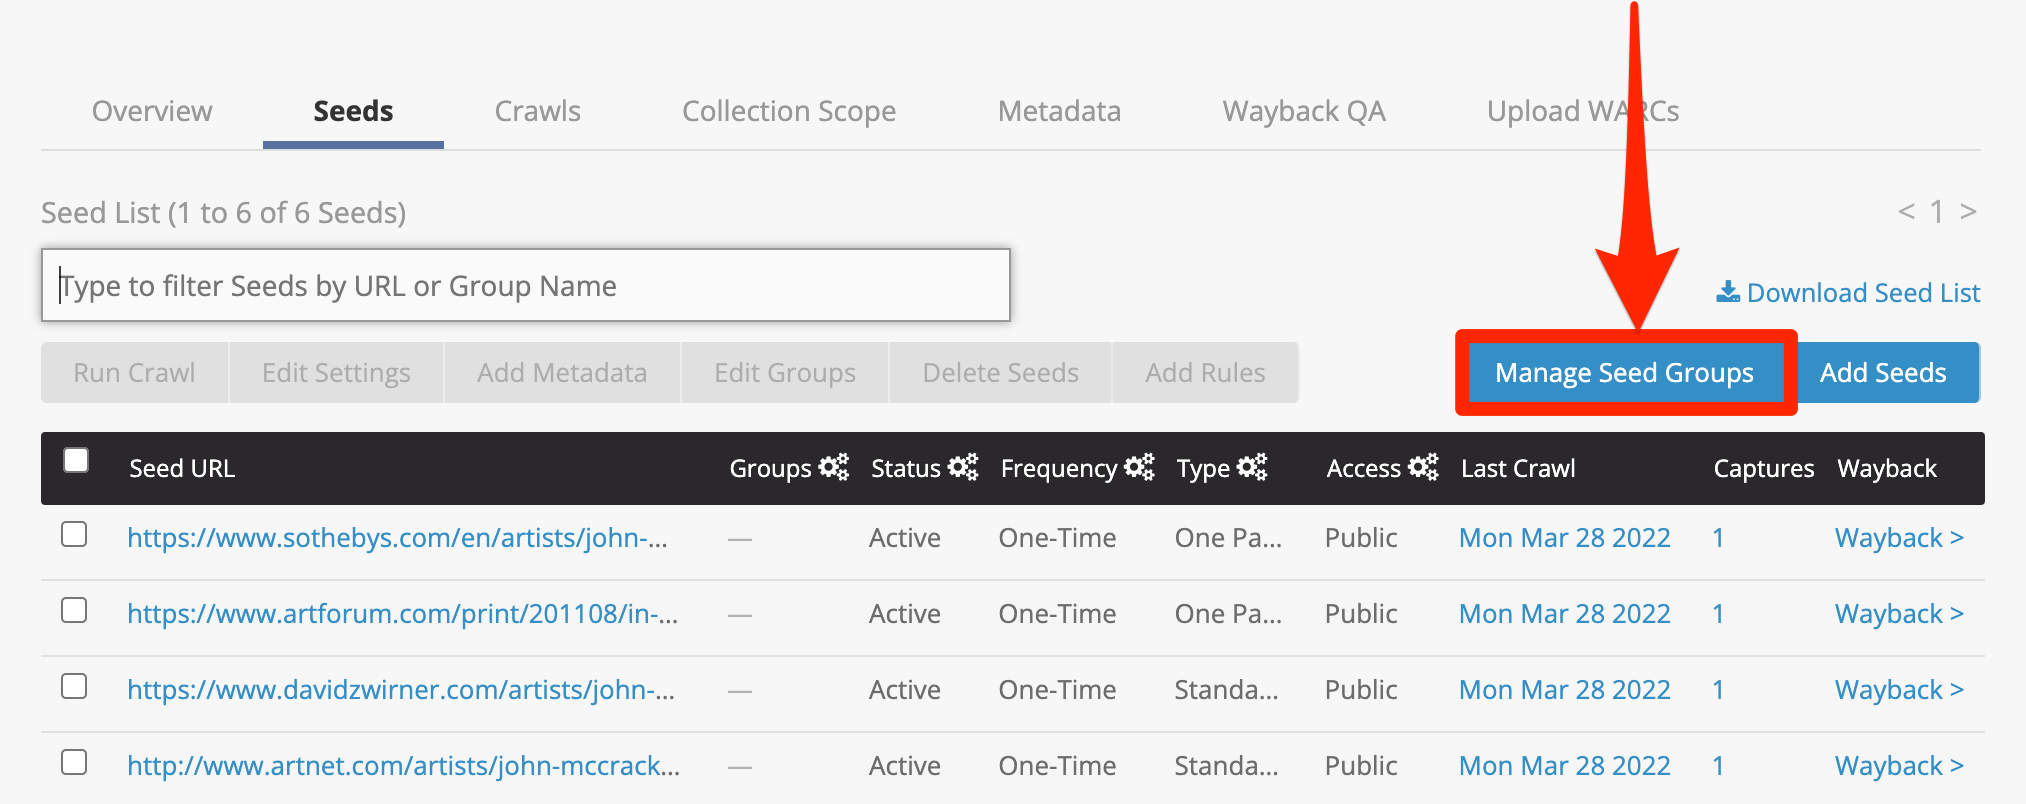Go to previous page with the < arrow

[x=1906, y=211]
